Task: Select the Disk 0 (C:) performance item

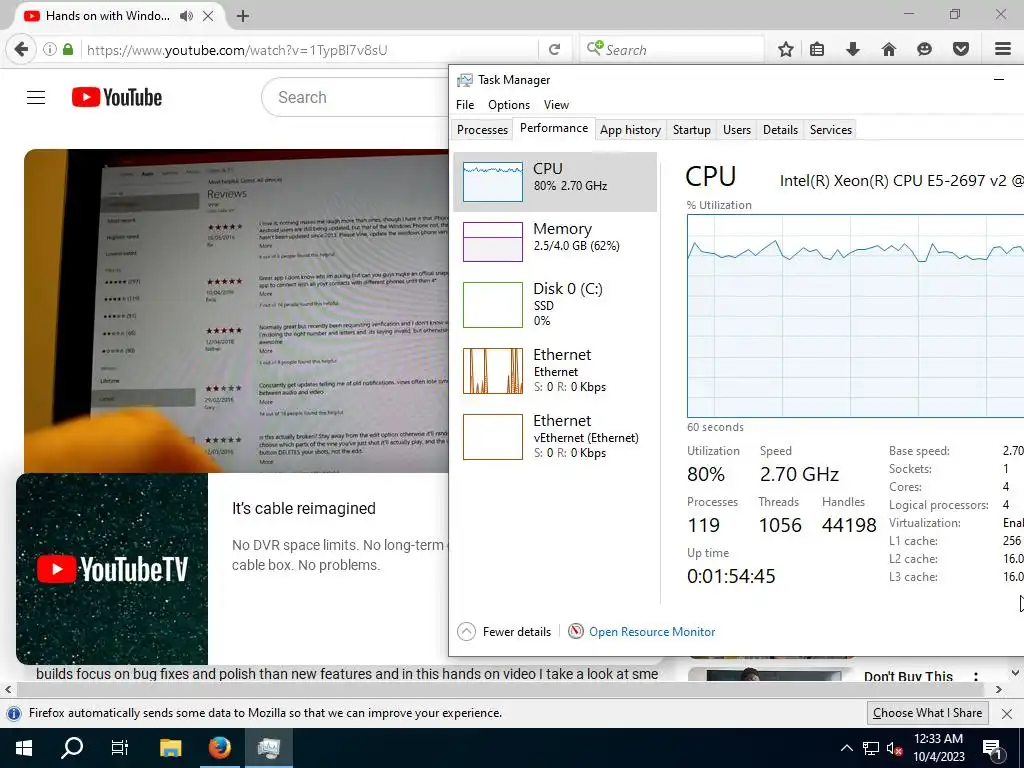Action: click(555, 304)
